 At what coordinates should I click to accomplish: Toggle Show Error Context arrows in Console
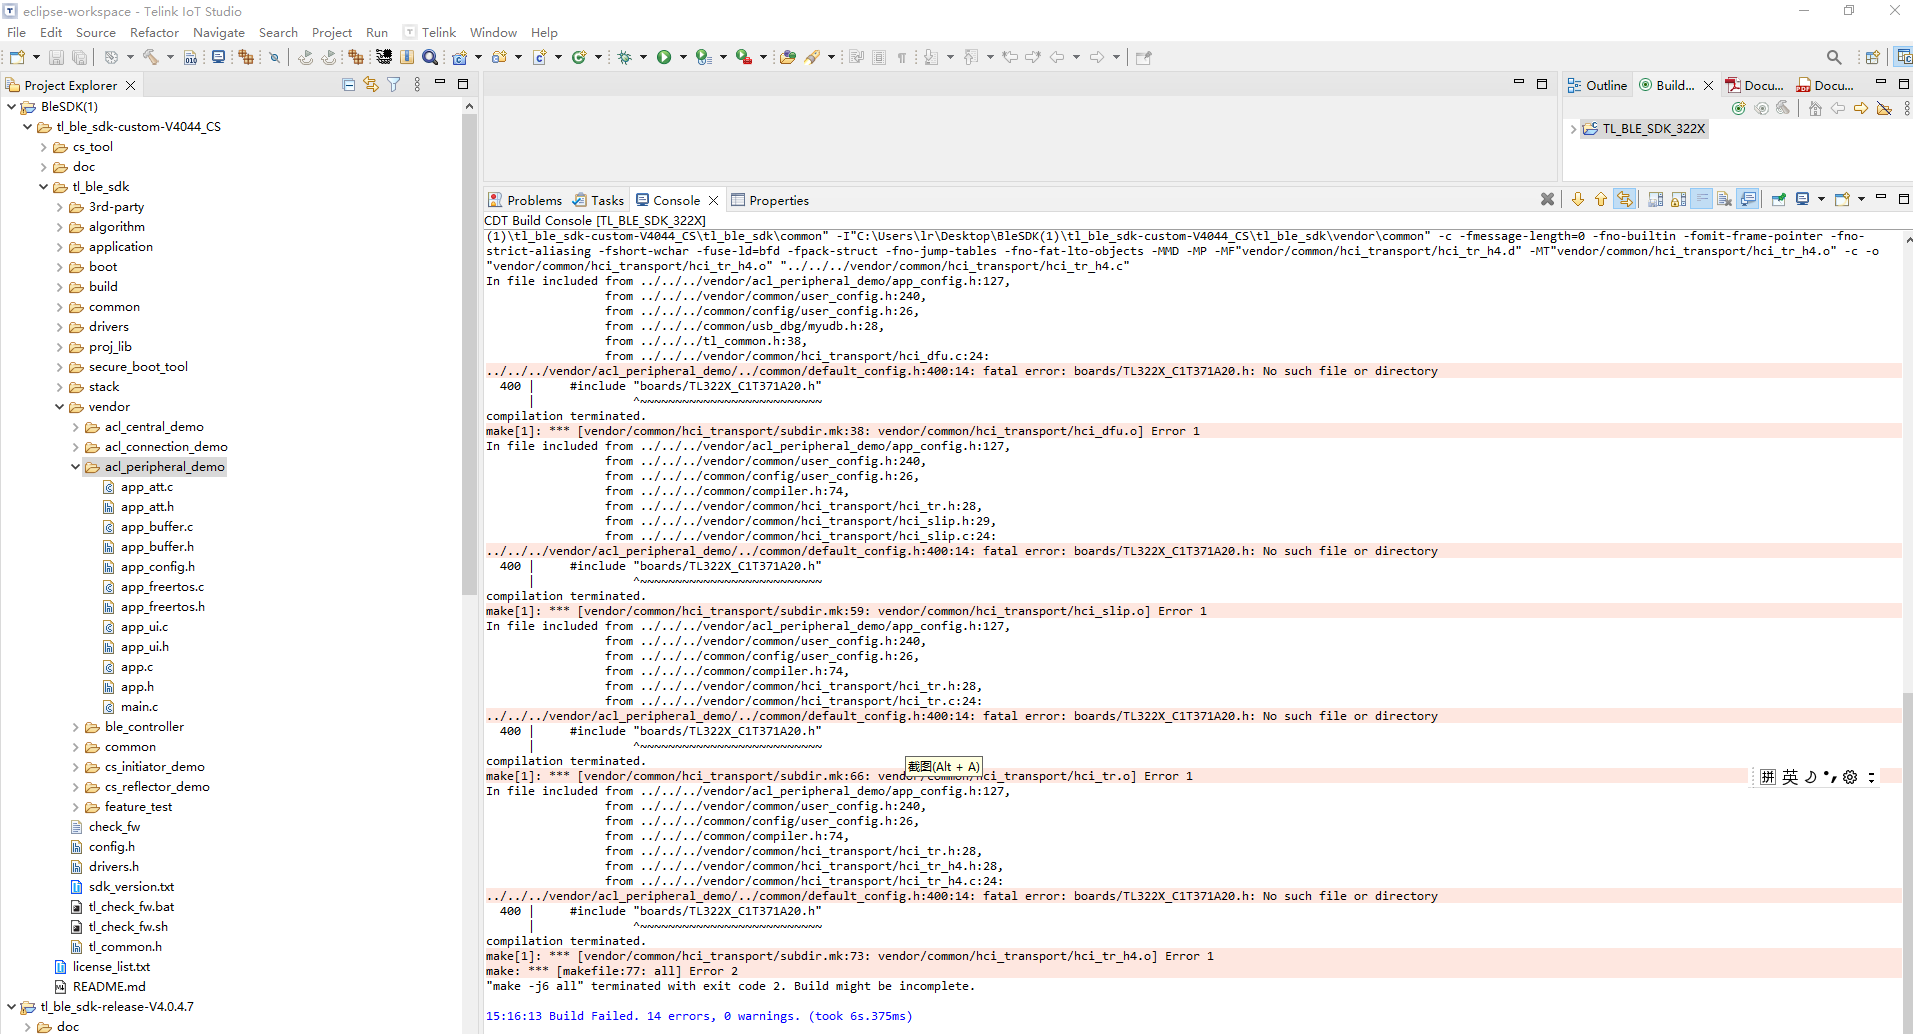[x=1625, y=199]
